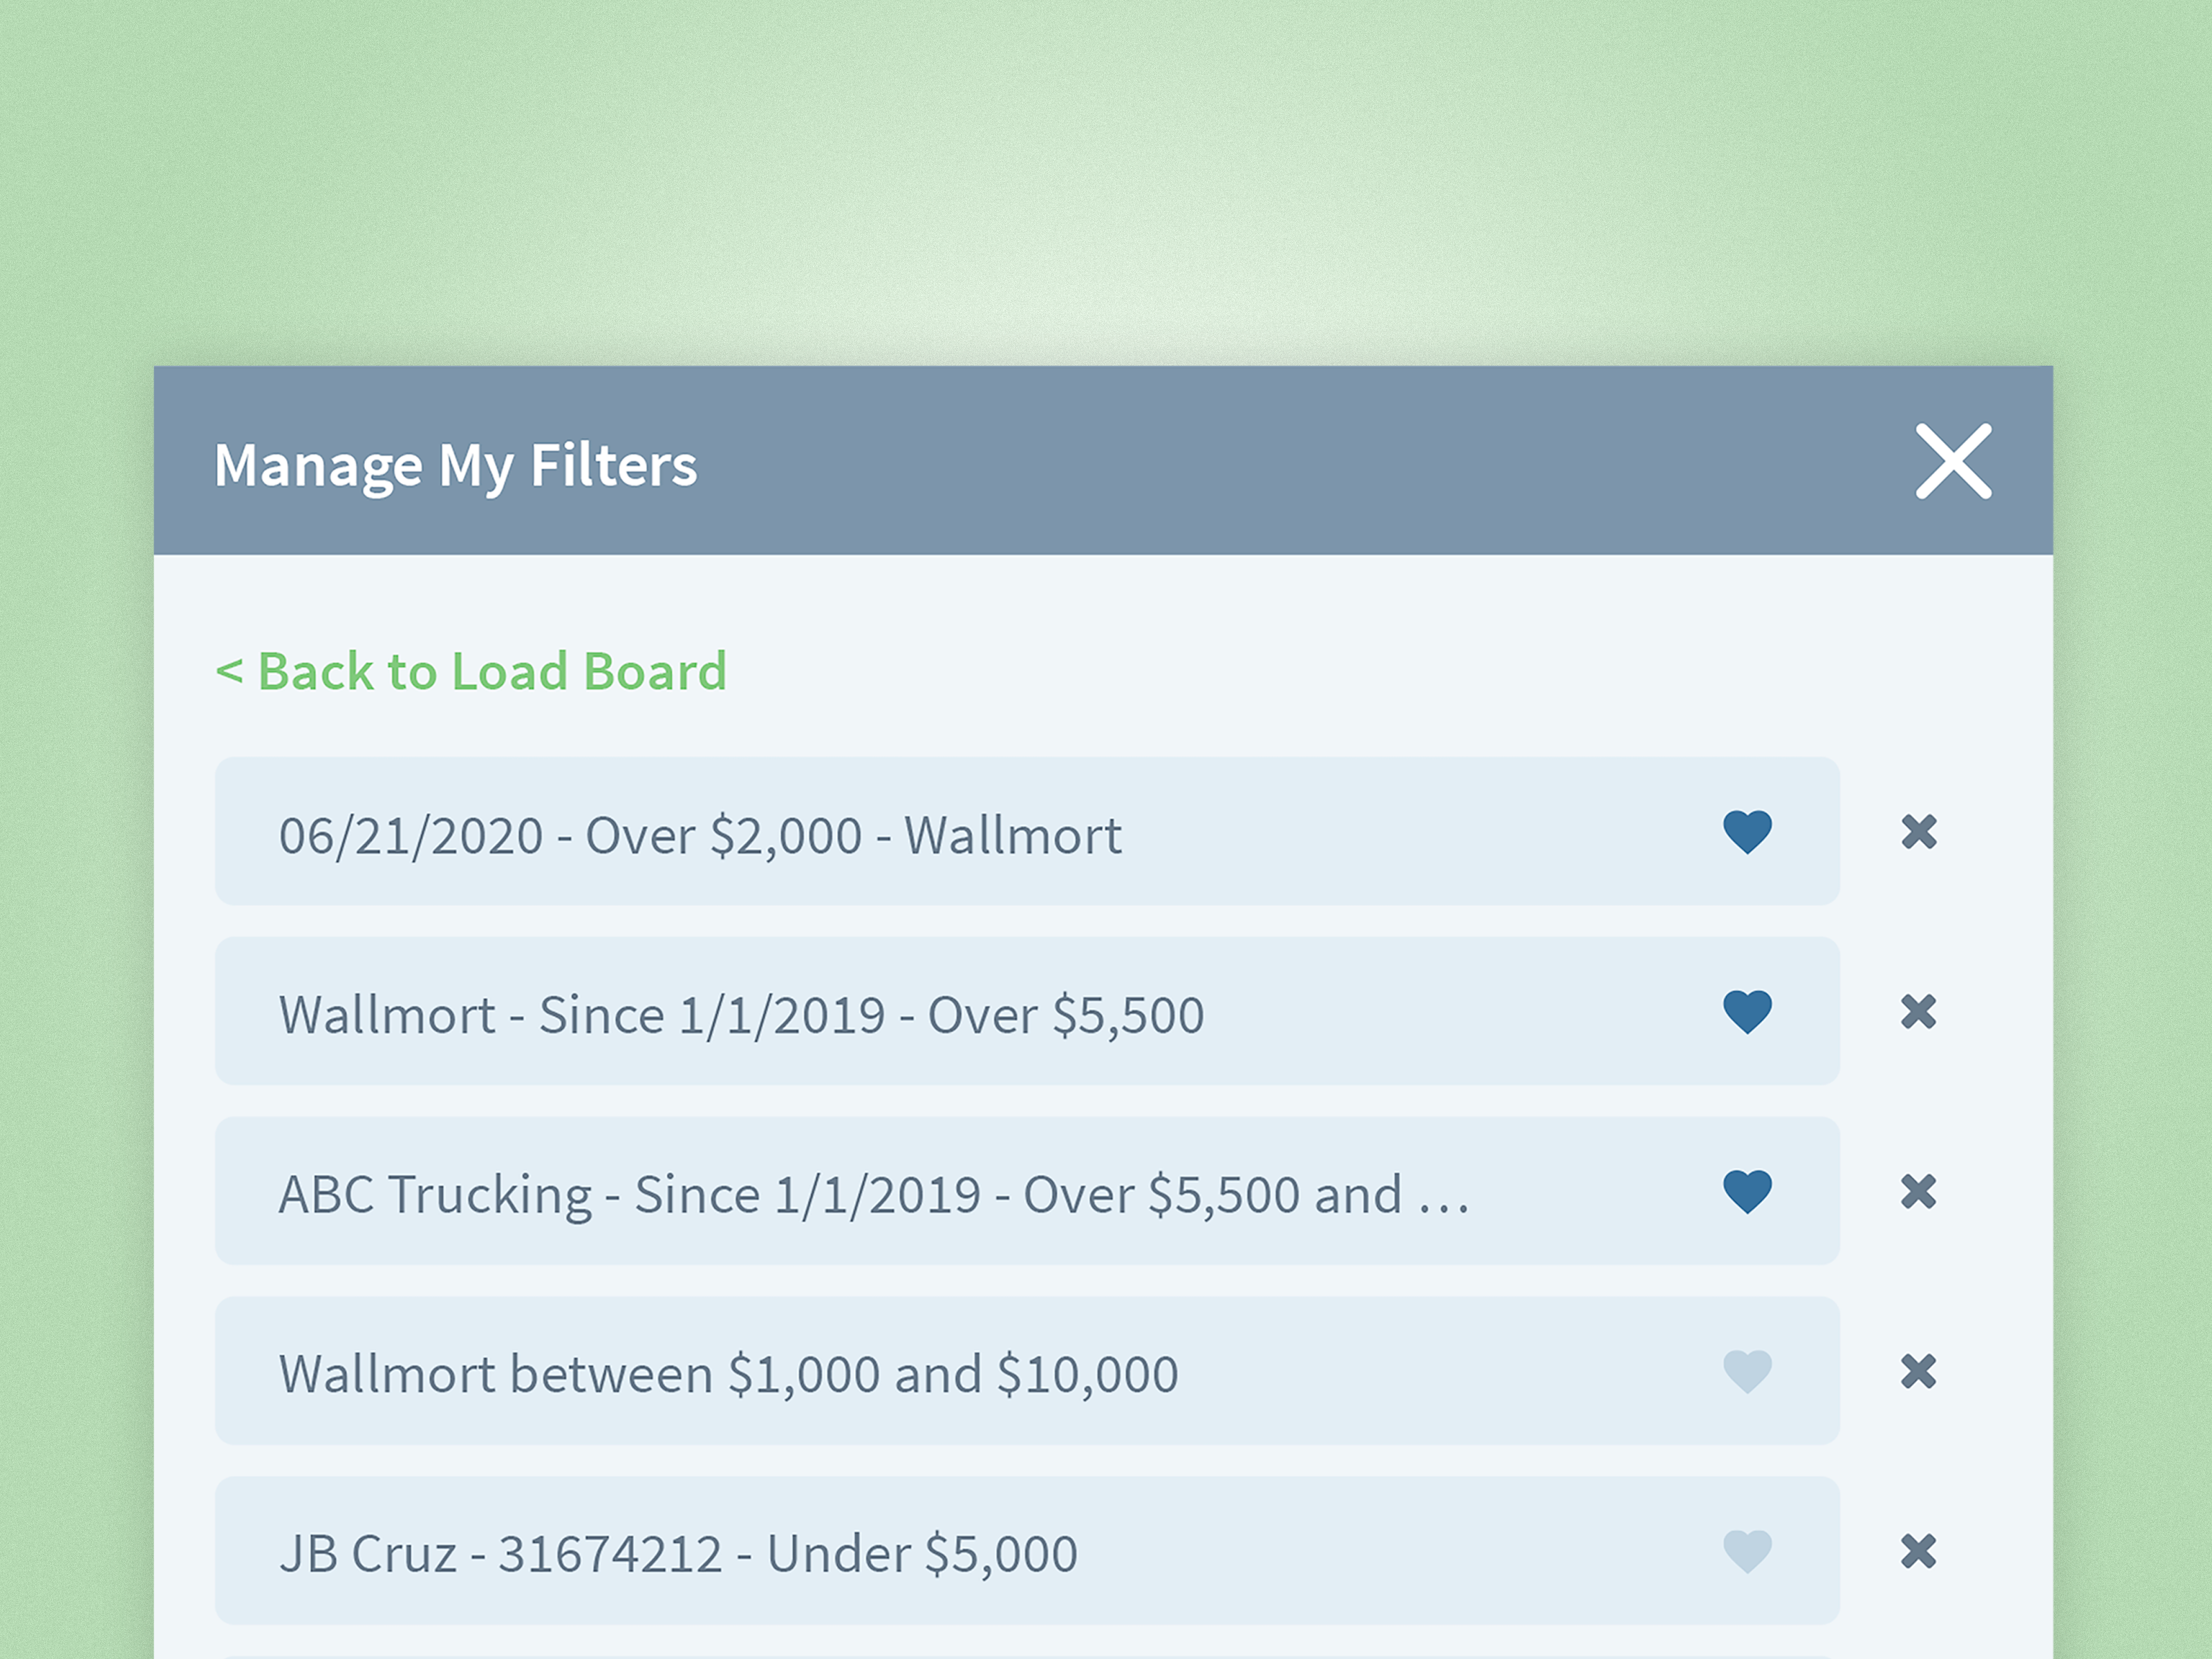Favorite the Wallmort between $1,000 and $10,000 filter
This screenshot has height=1659, width=2212.
pyautogui.click(x=1747, y=1372)
